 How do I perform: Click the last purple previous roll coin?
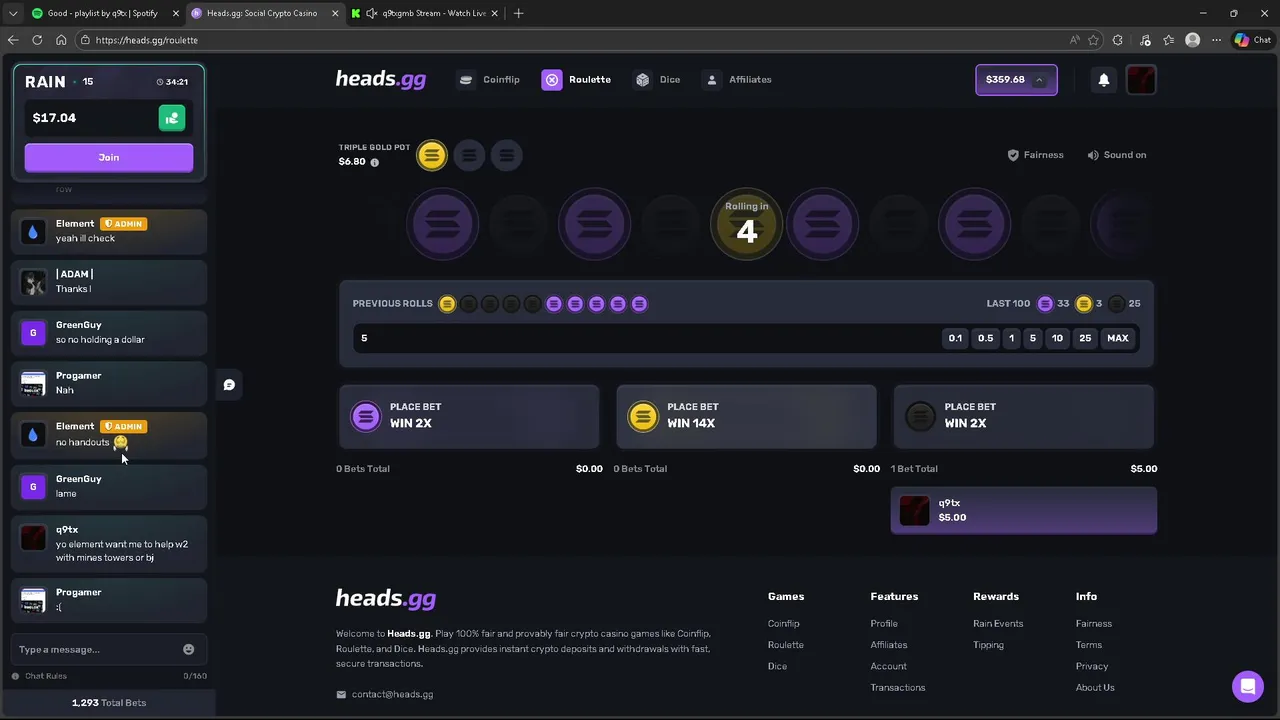(639, 304)
